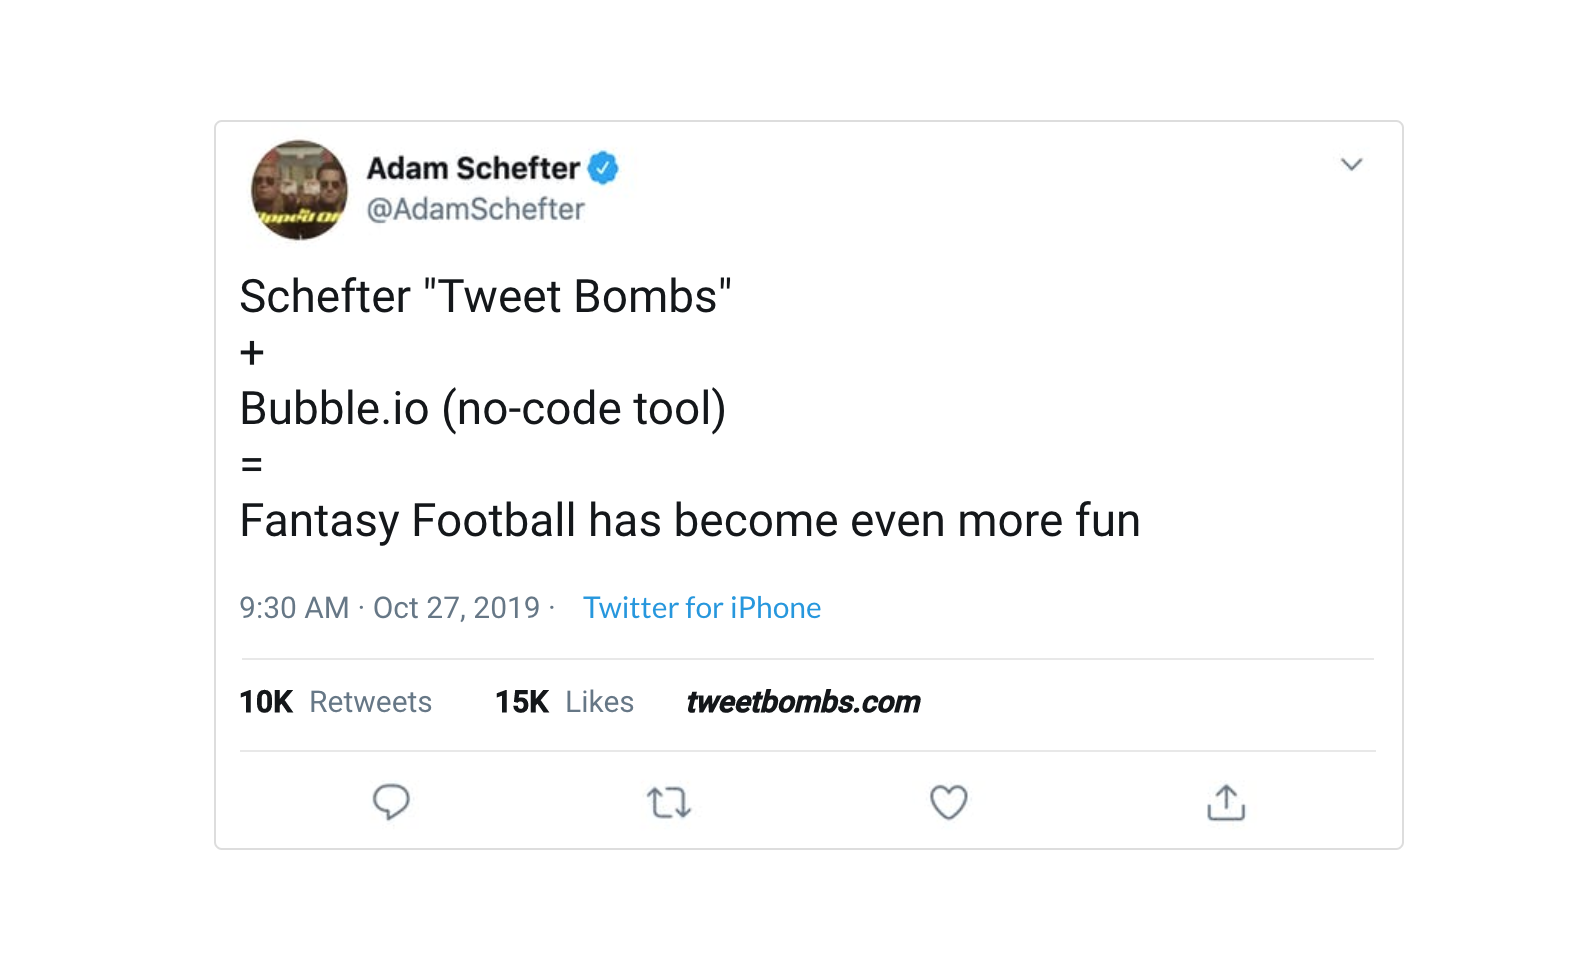Click the Adam Schefter display name
Image resolution: width=1584 pixels, height=980 pixels.
(x=473, y=168)
